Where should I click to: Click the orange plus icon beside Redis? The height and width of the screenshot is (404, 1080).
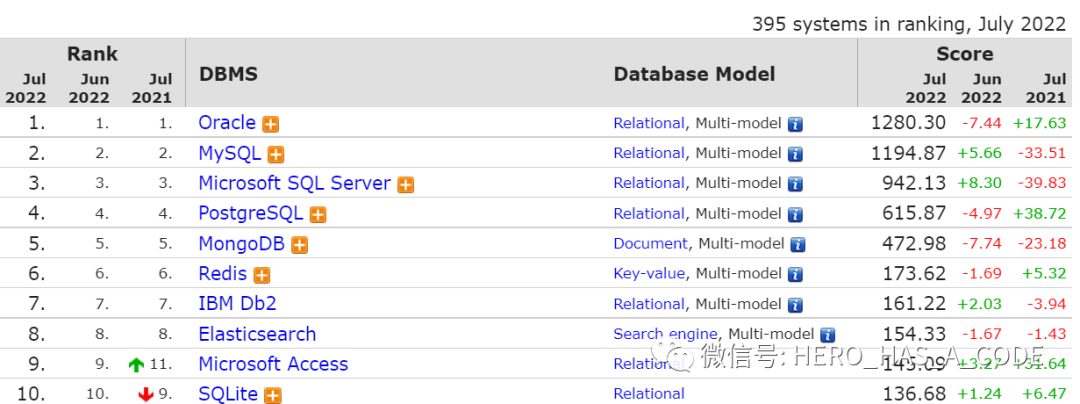262,275
